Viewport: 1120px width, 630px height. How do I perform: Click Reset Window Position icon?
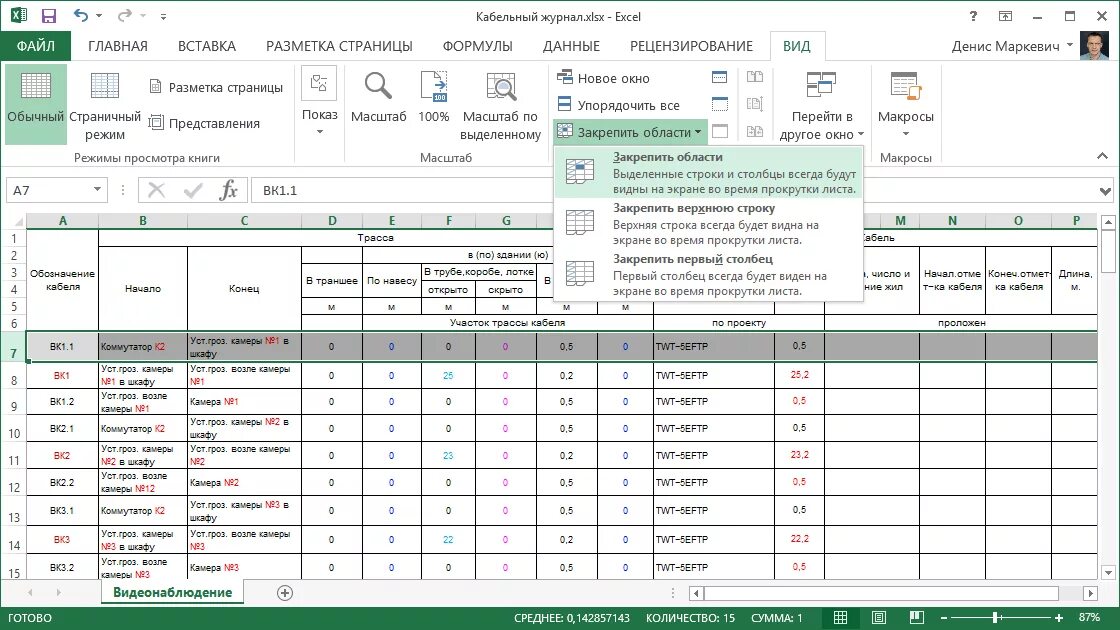pos(755,131)
